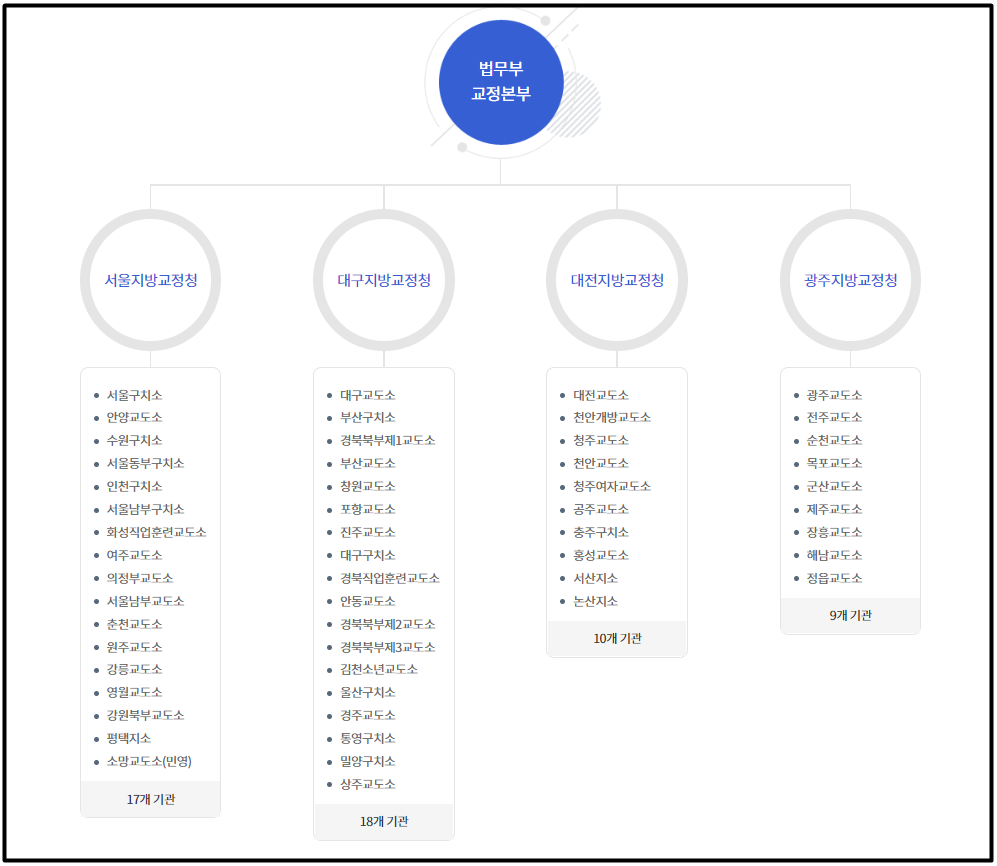Select 상주교도소 entry
The width and height of the screenshot is (997, 866).
[368, 784]
